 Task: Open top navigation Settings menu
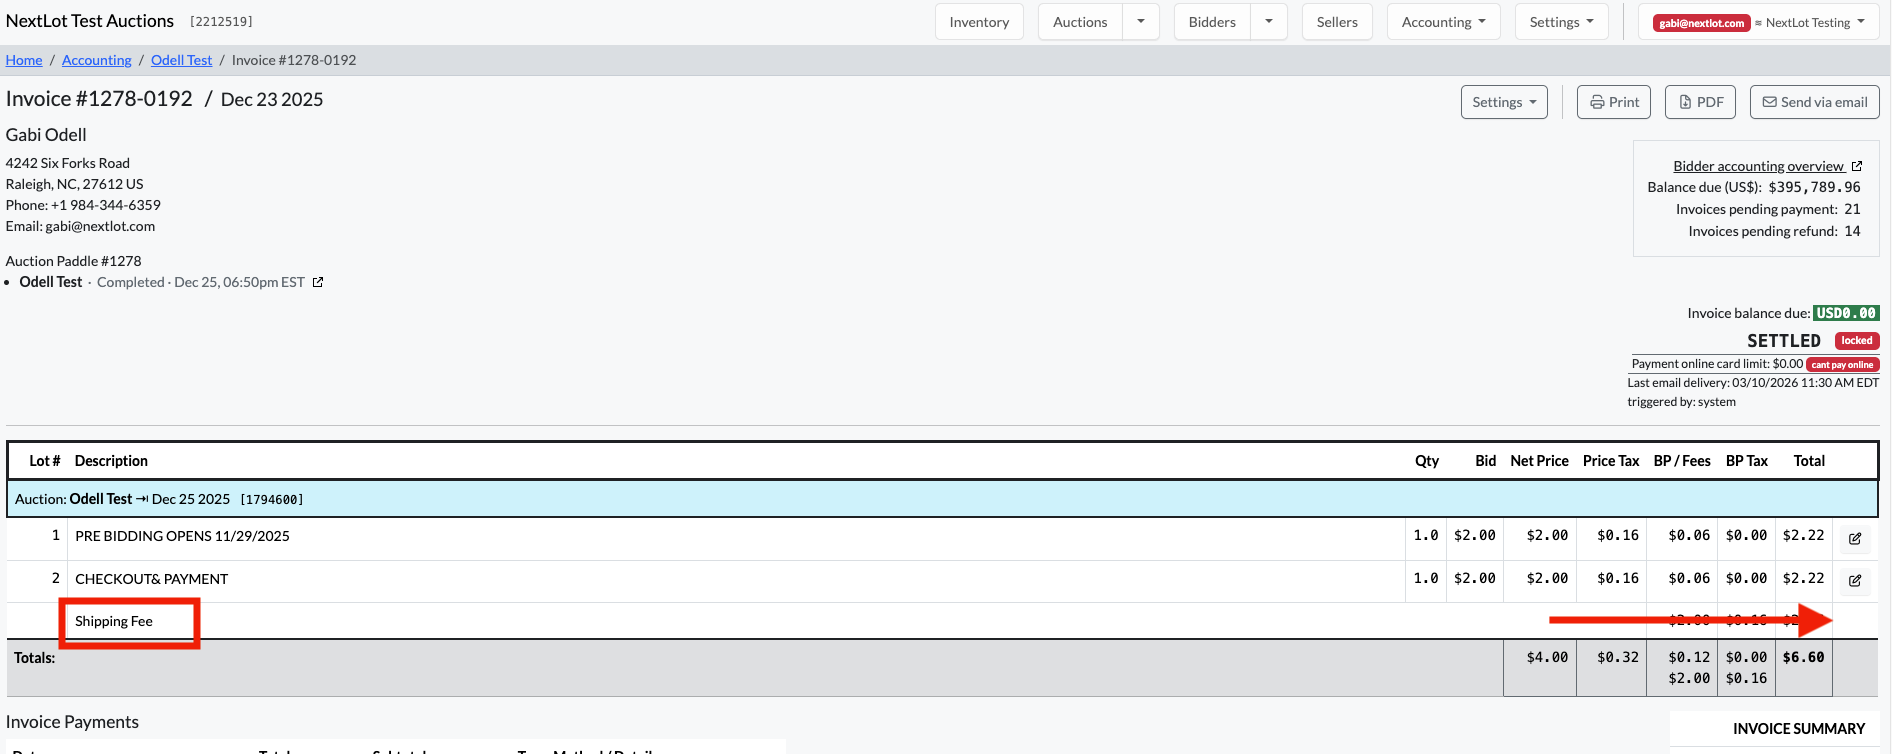coord(1562,22)
